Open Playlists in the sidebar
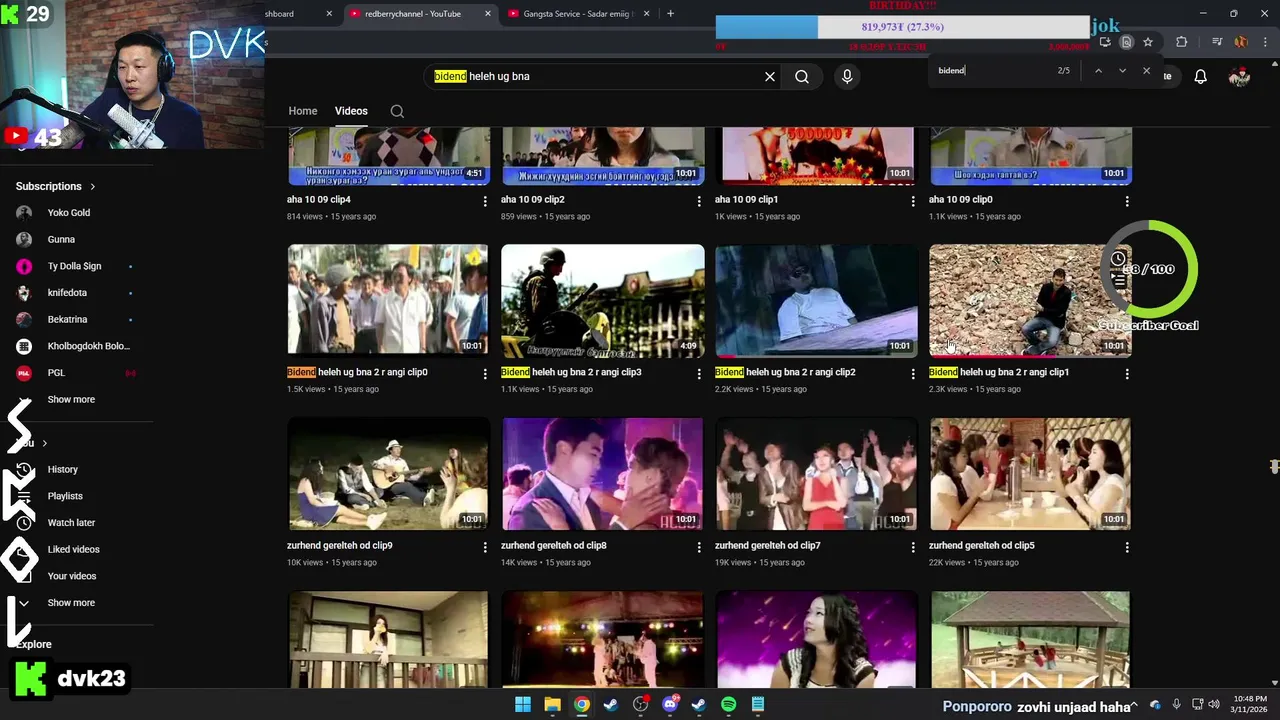1280x720 pixels. click(x=65, y=496)
